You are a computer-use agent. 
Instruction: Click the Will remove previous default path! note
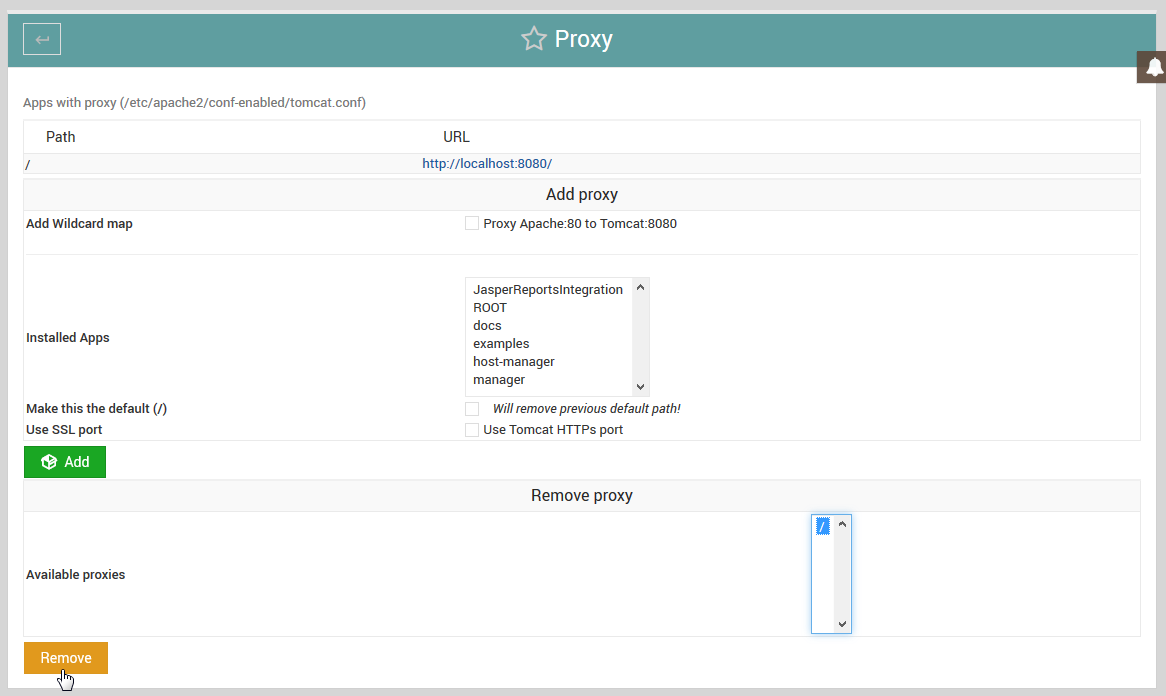[586, 409]
